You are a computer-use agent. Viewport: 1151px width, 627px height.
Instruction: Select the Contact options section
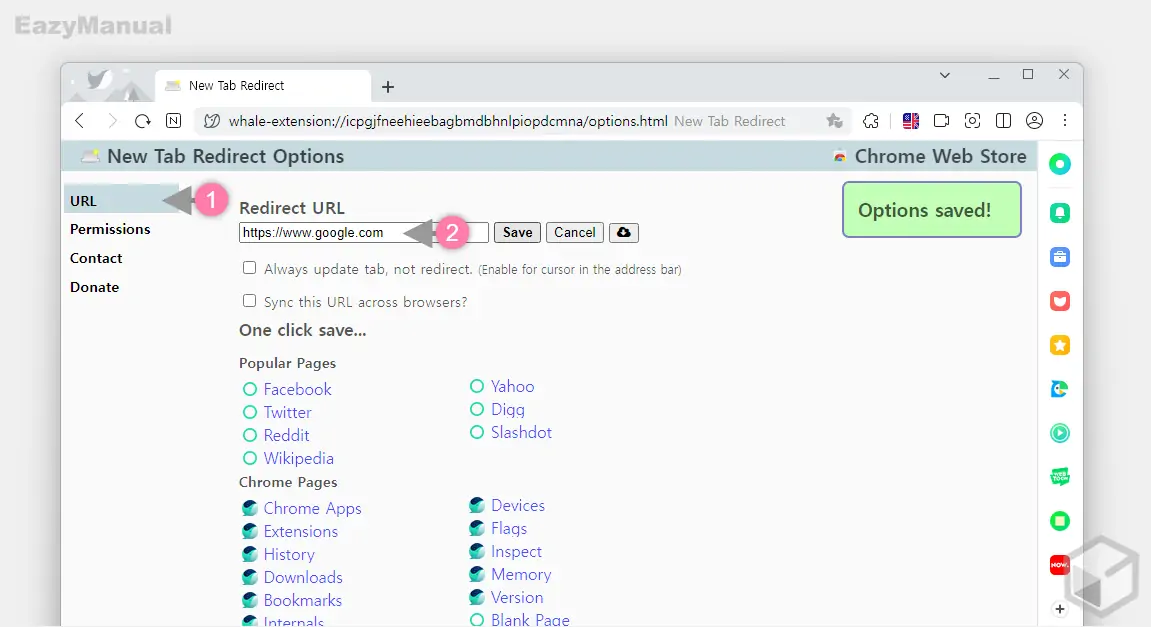point(96,258)
